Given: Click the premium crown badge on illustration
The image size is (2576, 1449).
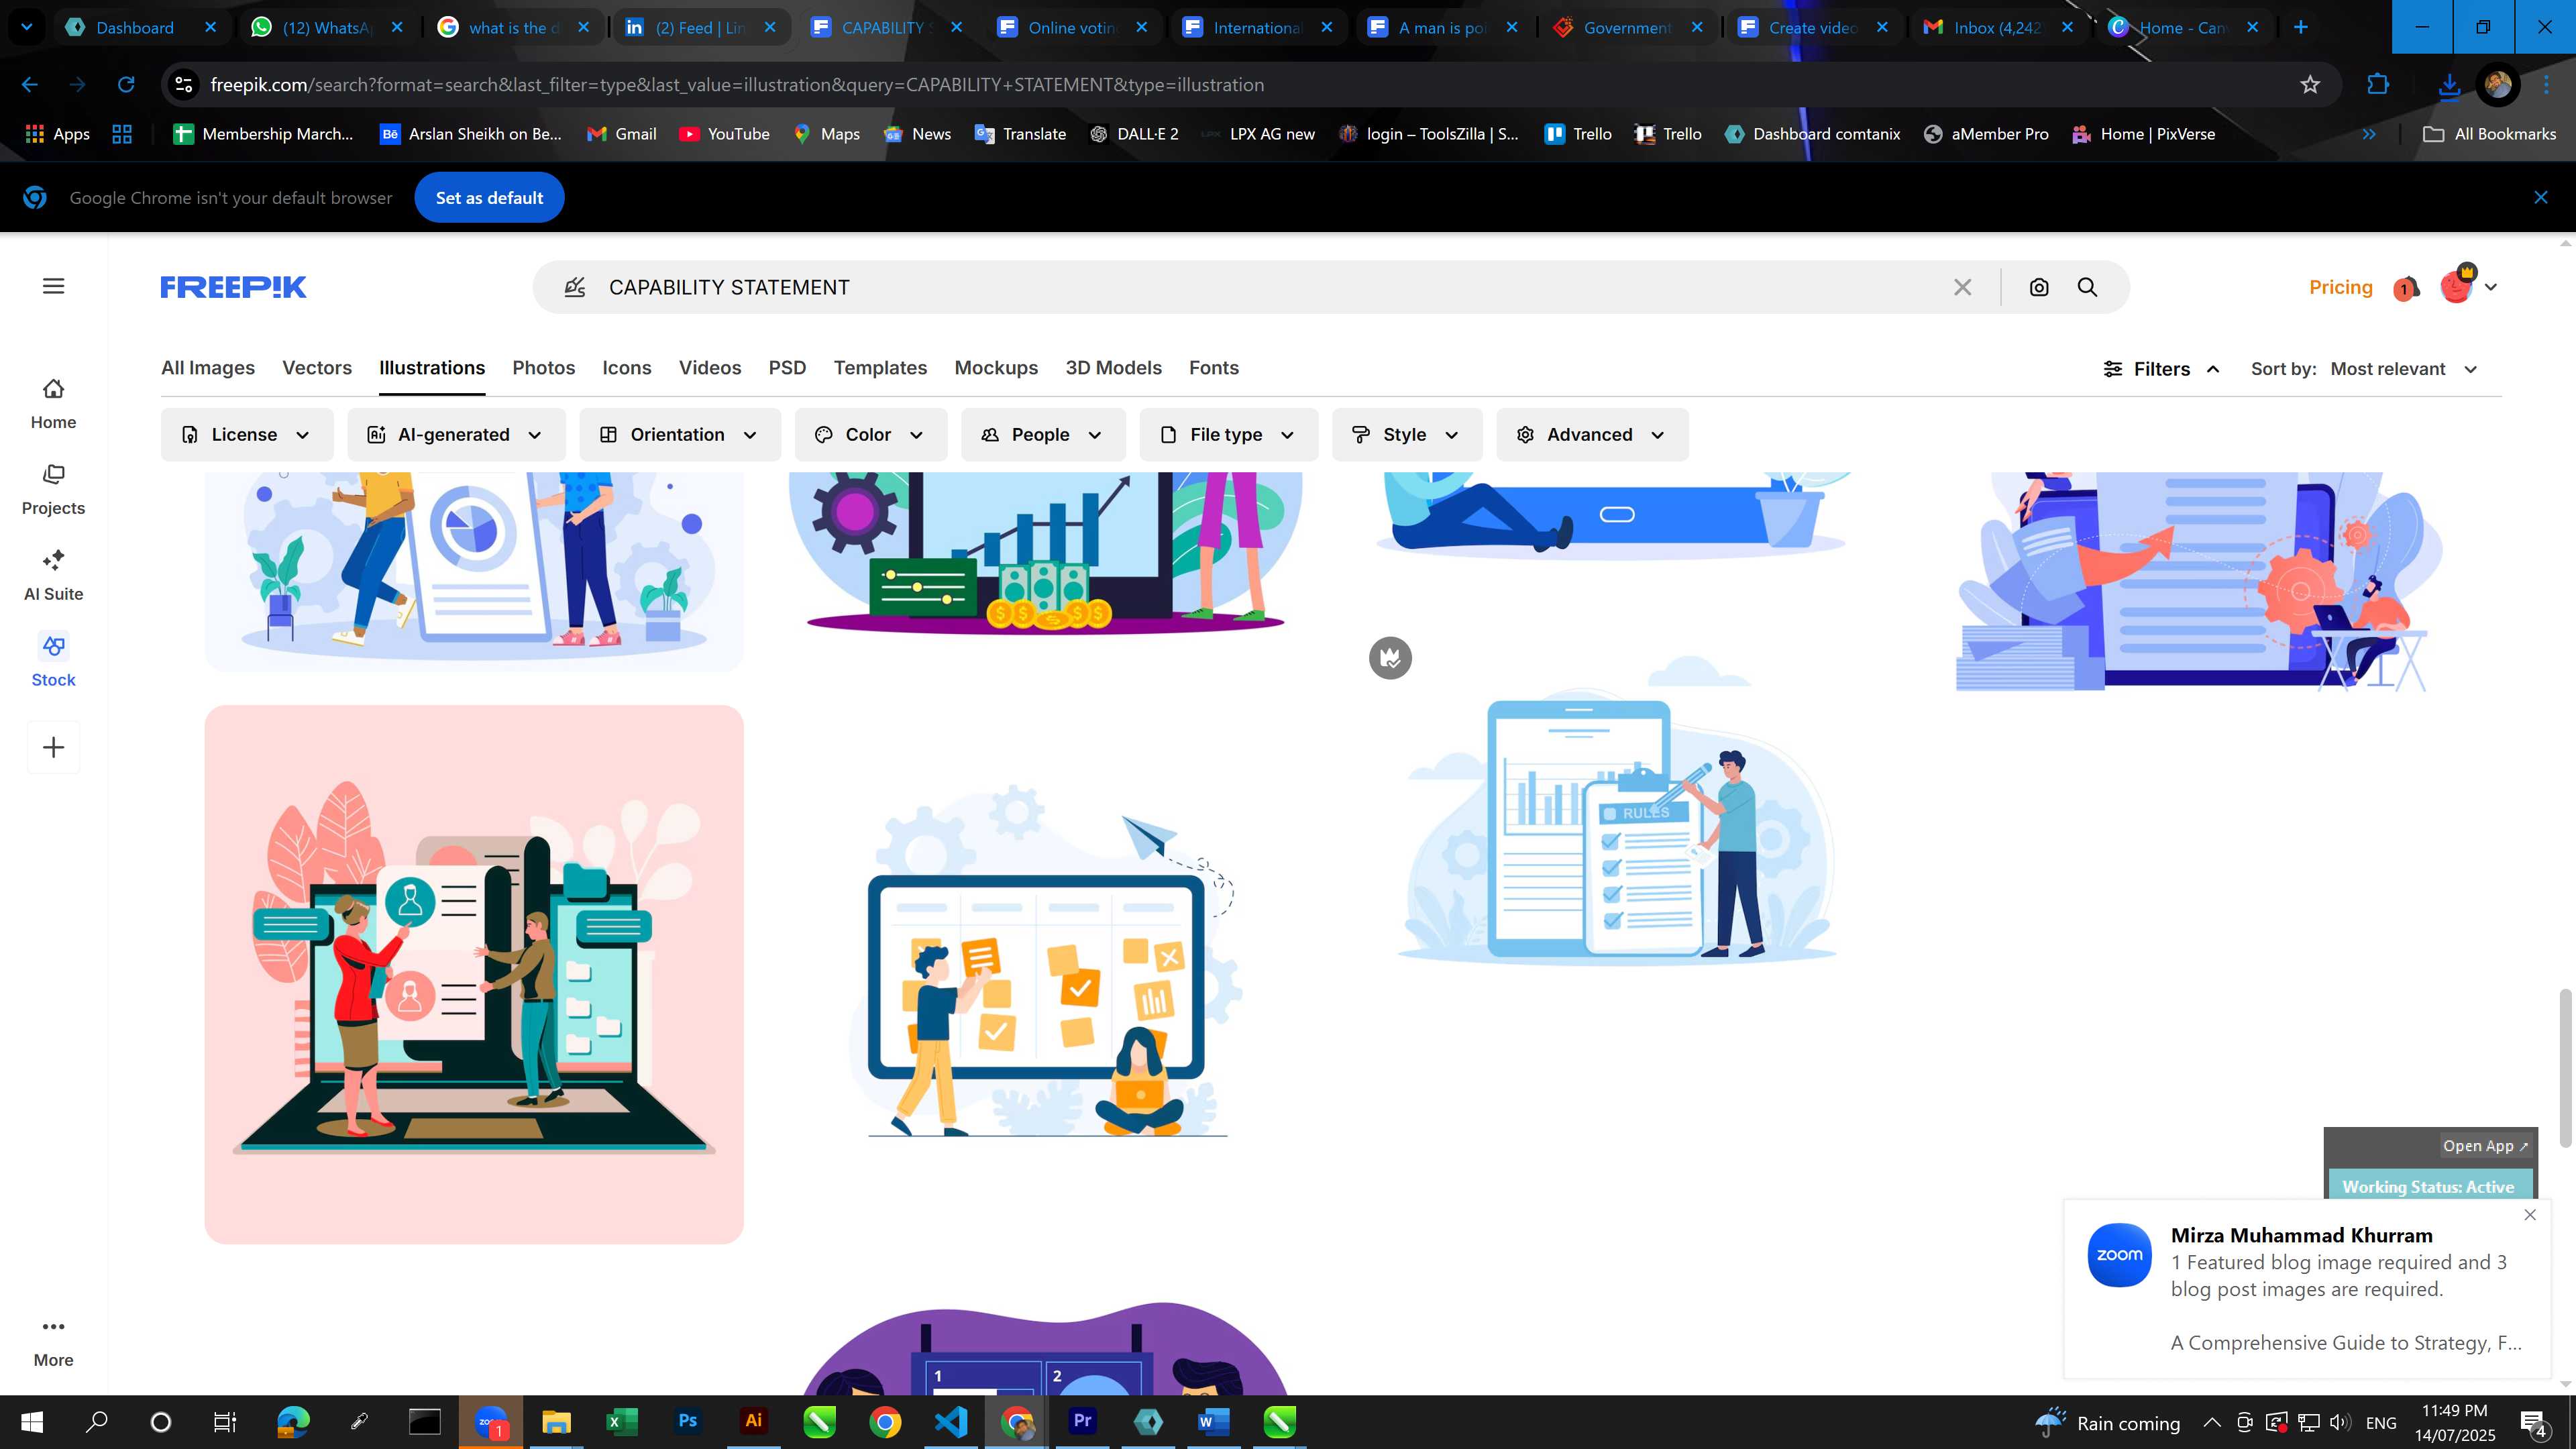Looking at the screenshot, I should click(1390, 658).
